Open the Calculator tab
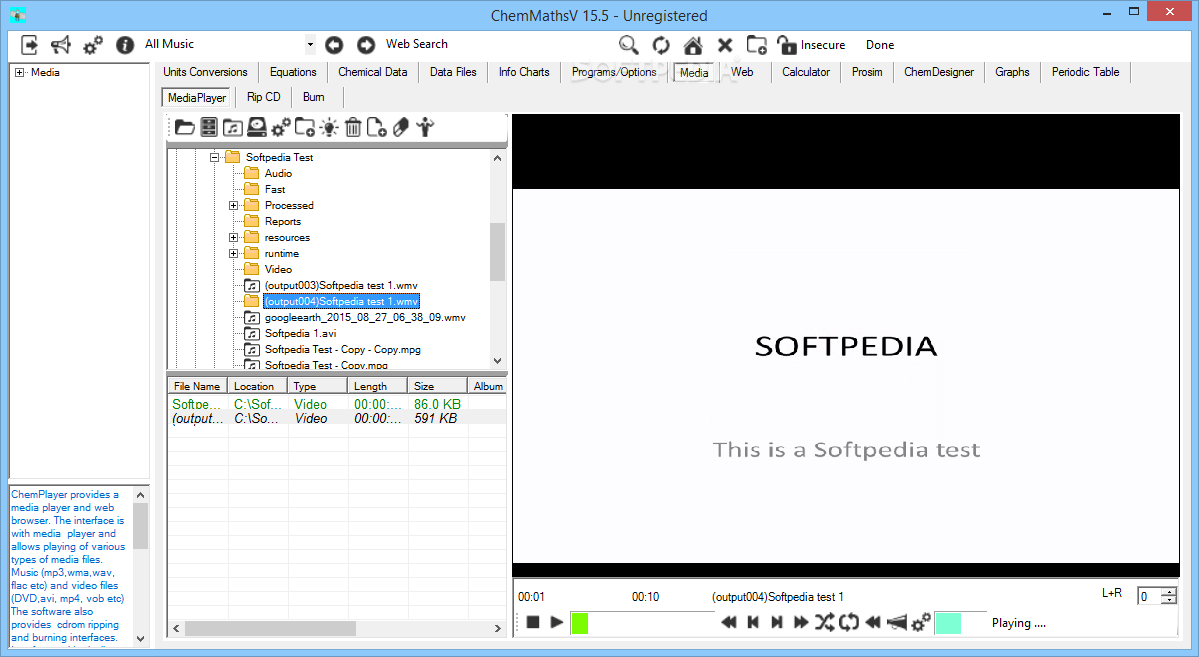Image resolution: width=1199 pixels, height=657 pixels. pyautogui.click(x=805, y=72)
